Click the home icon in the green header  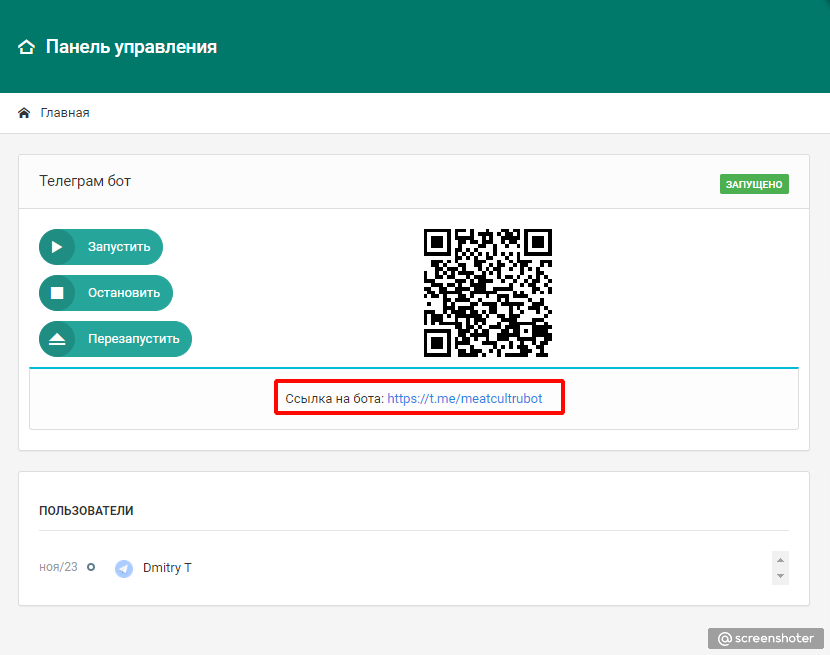coord(26,47)
